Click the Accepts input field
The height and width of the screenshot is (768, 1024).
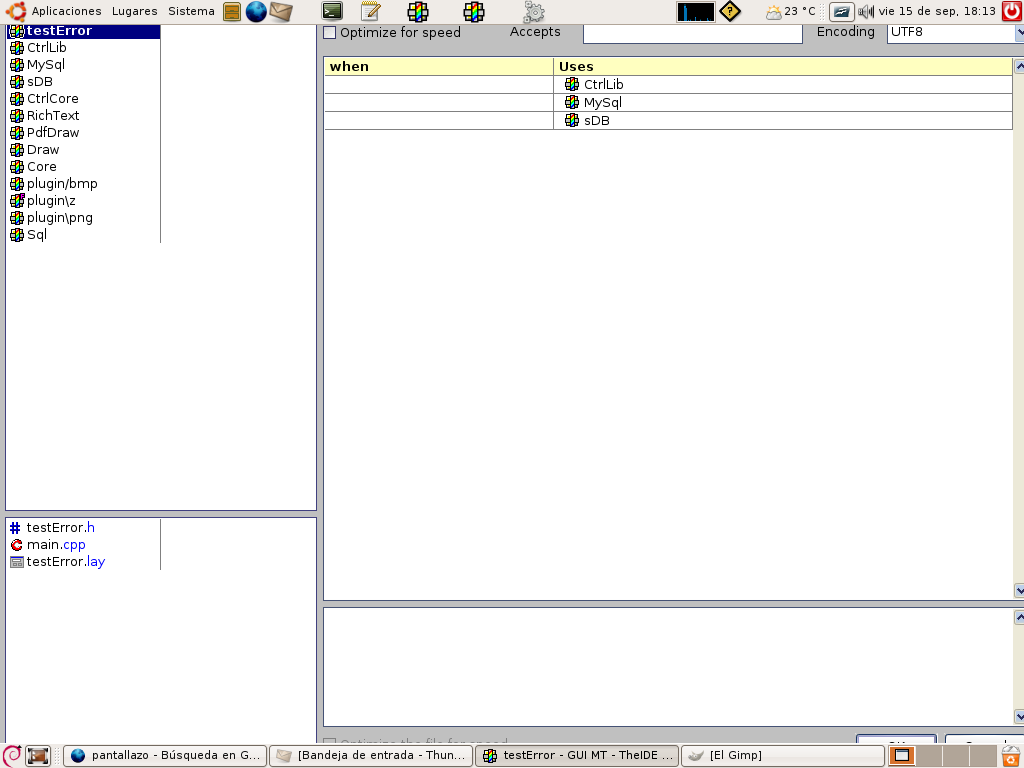[692, 33]
